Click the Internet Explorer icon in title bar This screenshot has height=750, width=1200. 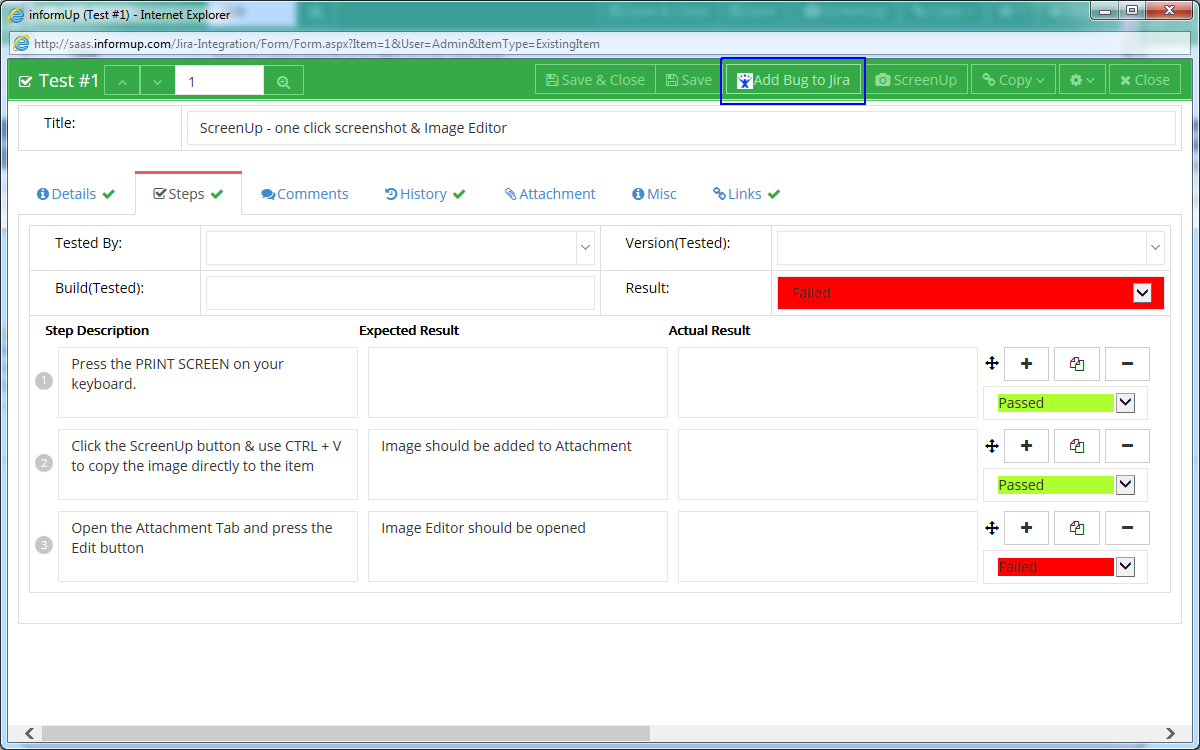(x=17, y=15)
